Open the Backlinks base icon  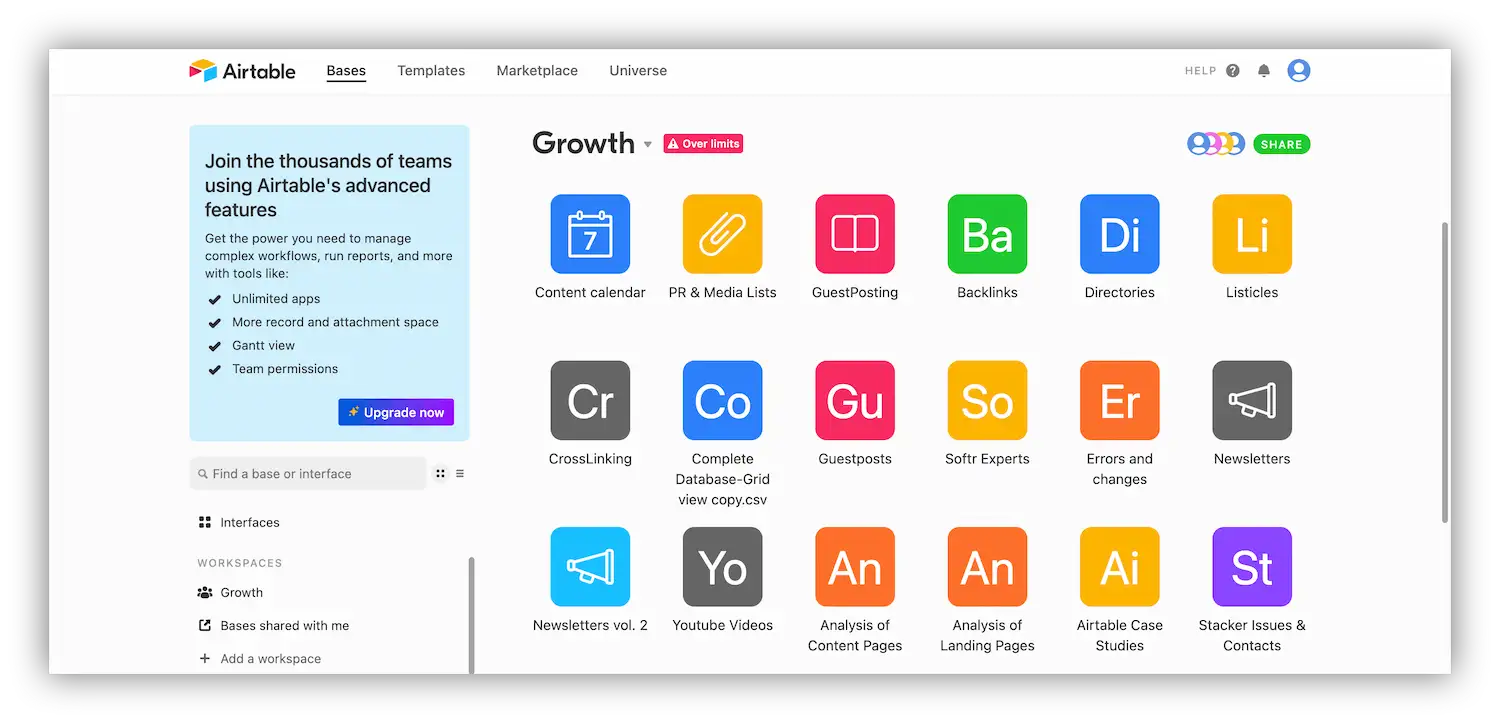[x=987, y=234]
